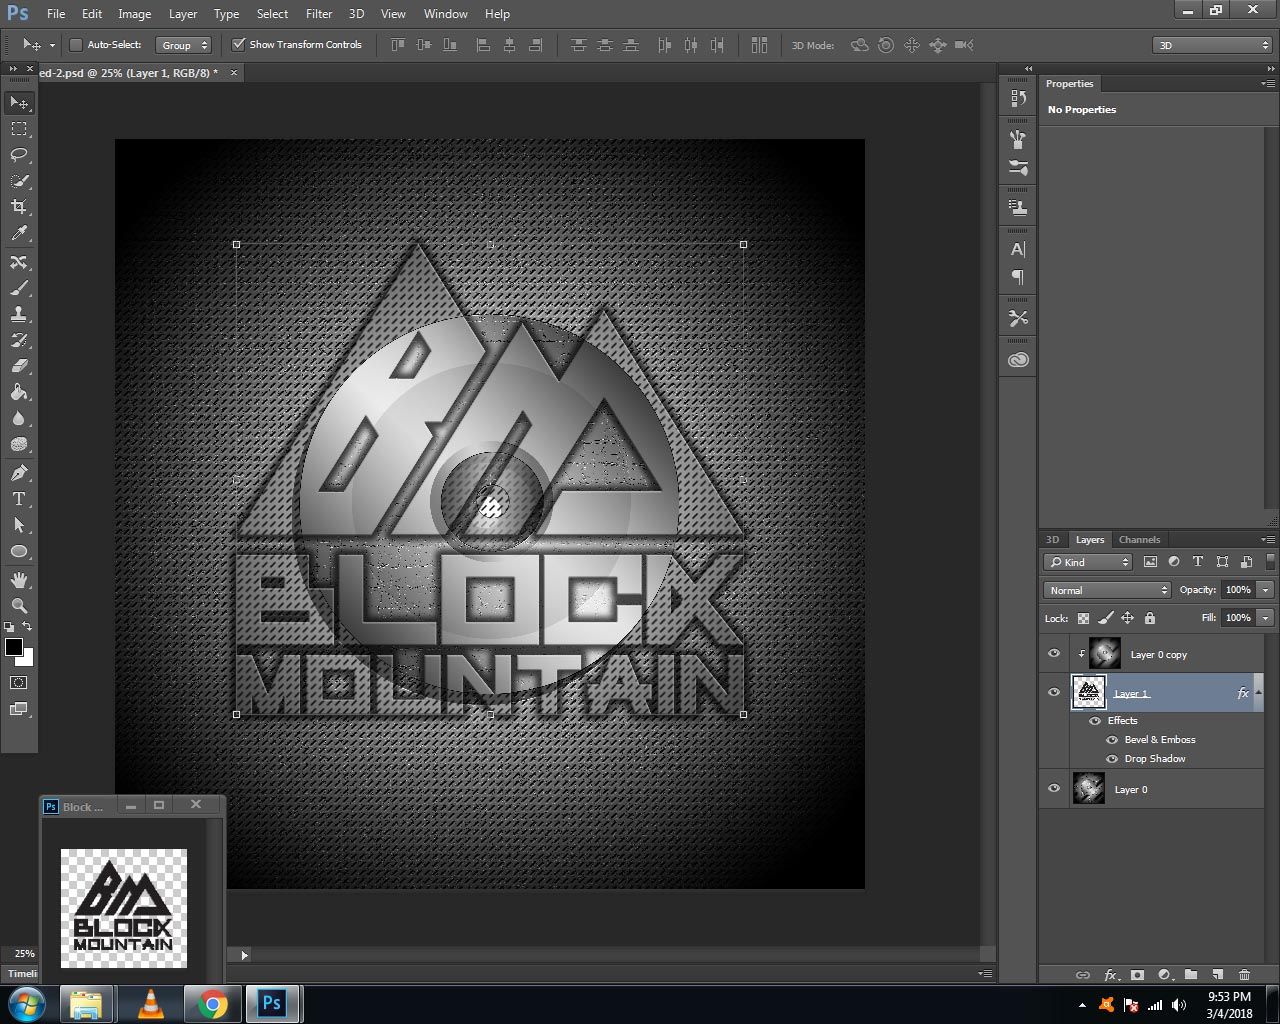The image size is (1280, 1024).
Task: Click the foreground color swatch
Action: tap(13, 647)
